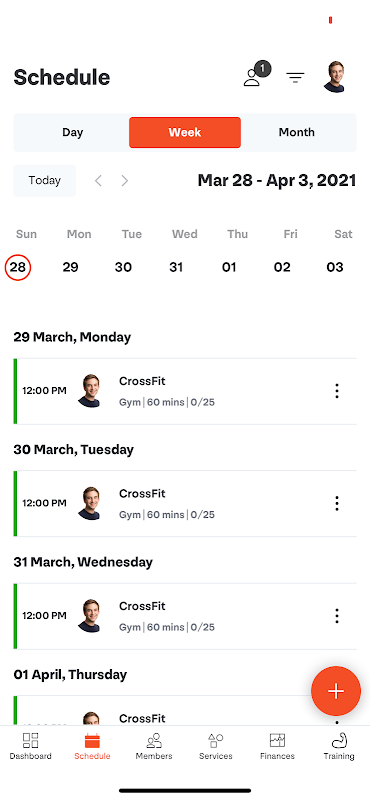The image size is (370, 800).
Task: Select the Week view segment
Action: pyautogui.click(x=185, y=132)
